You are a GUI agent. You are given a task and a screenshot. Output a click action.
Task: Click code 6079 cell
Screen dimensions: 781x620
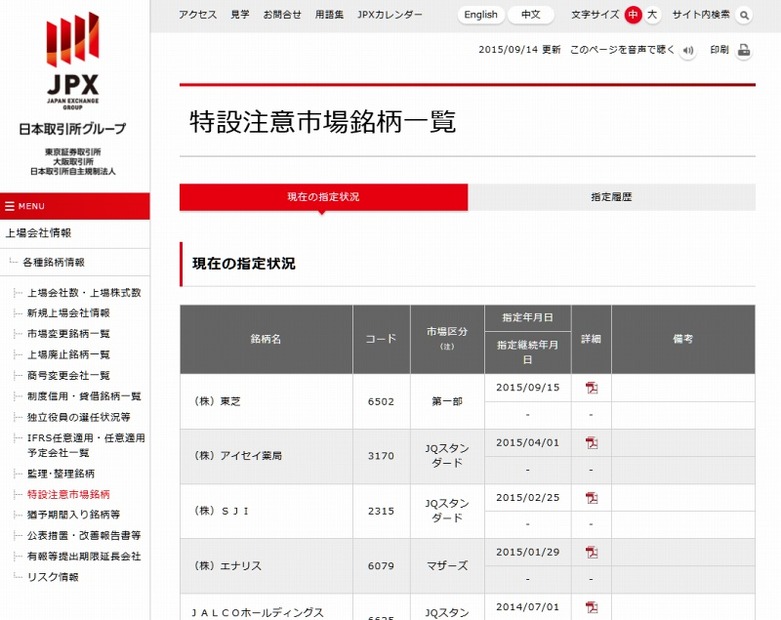click(381, 566)
